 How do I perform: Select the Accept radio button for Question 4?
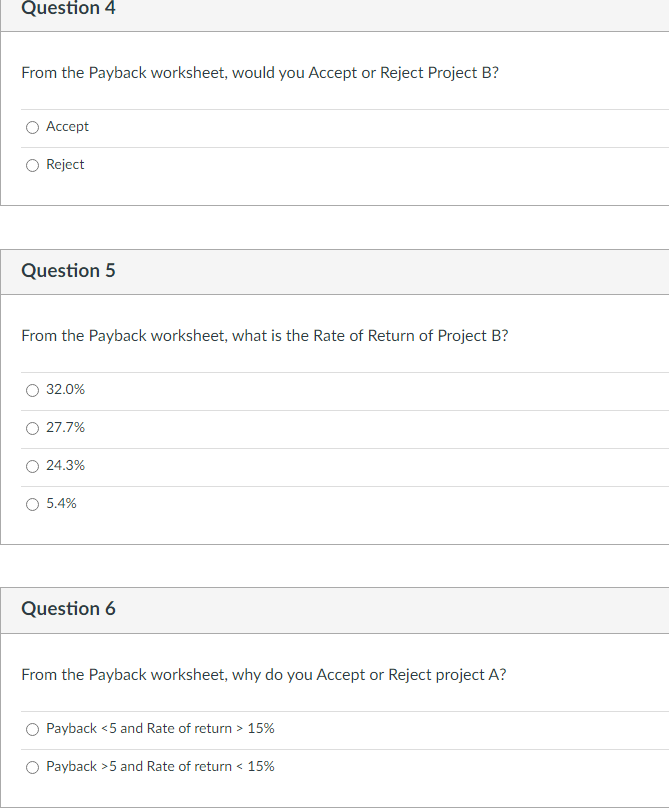click(x=32, y=126)
